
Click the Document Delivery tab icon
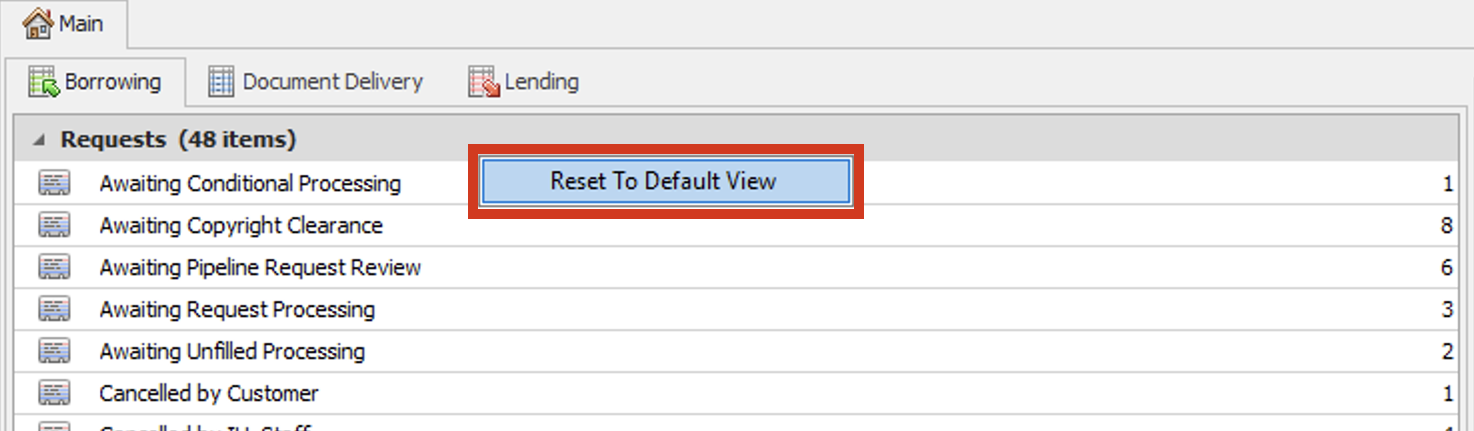click(x=221, y=82)
